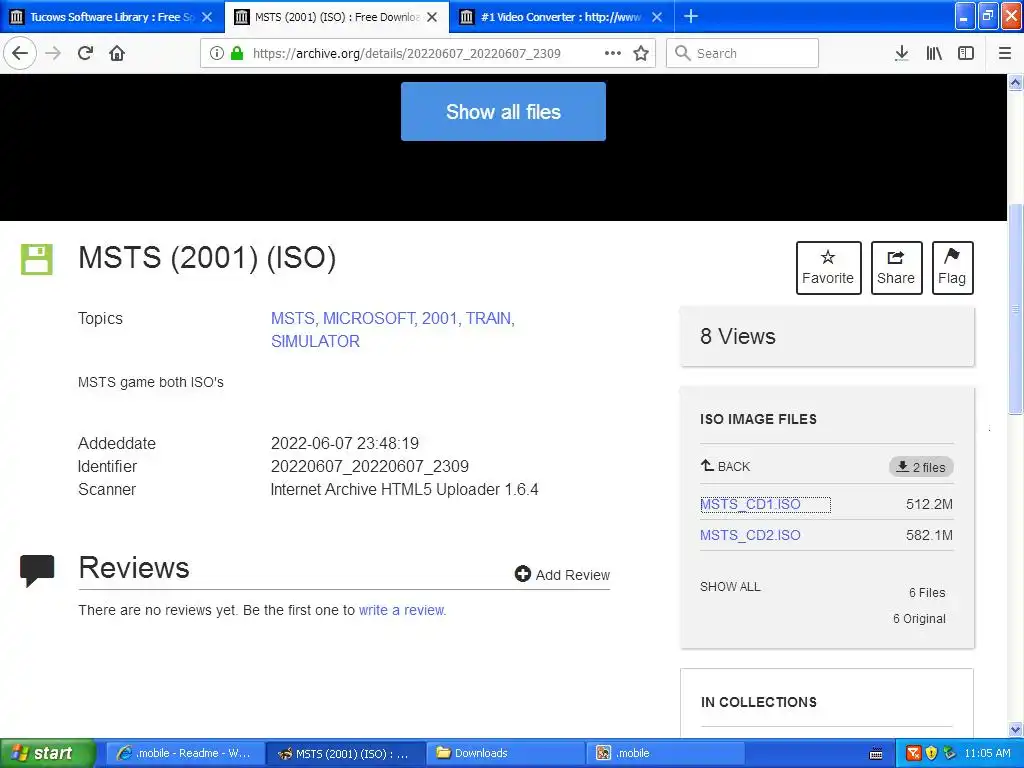Toggle the browser sidebar view

click(x=966, y=53)
